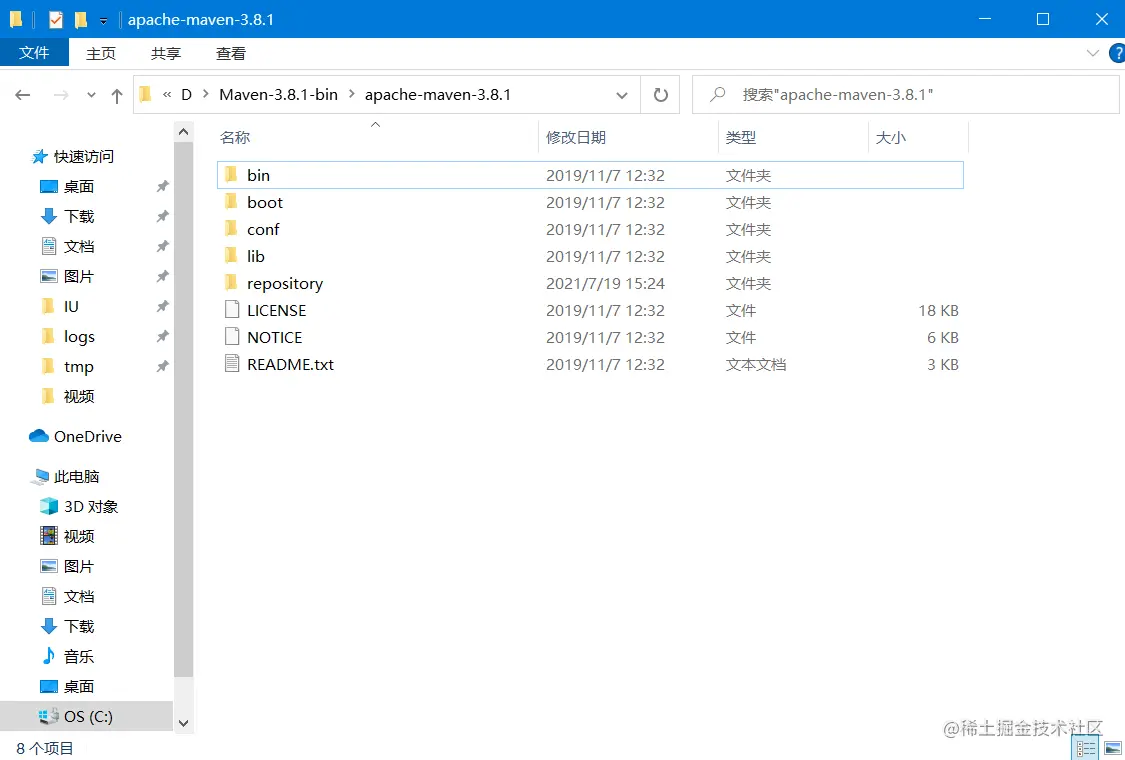Click navigation pane scrollbar thumb
Viewport: 1125px width, 760px height.
click(x=184, y=409)
